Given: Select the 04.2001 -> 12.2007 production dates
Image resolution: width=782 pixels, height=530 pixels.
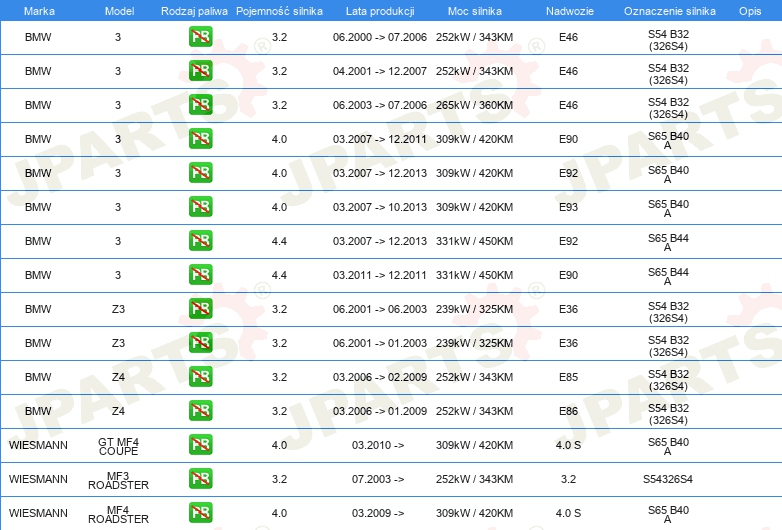Looking at the screenshot, I should pyautogui.click(x=380, y=71).
